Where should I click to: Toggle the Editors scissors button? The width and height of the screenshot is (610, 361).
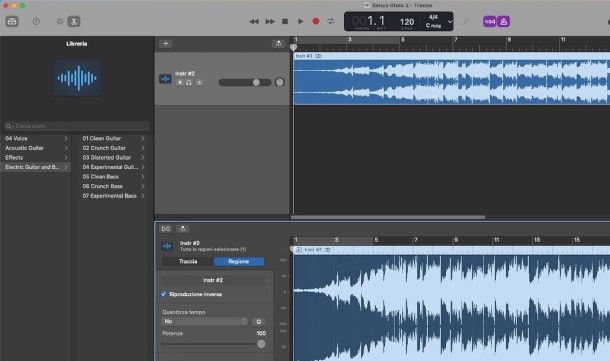(x=74, y=21)
